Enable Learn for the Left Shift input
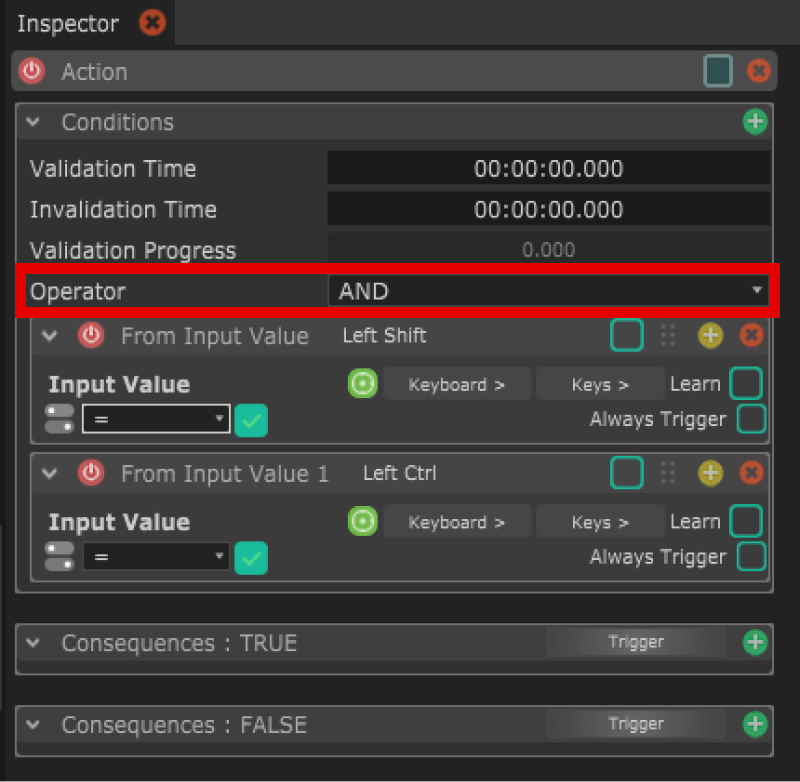 click(x=746, y=384)
